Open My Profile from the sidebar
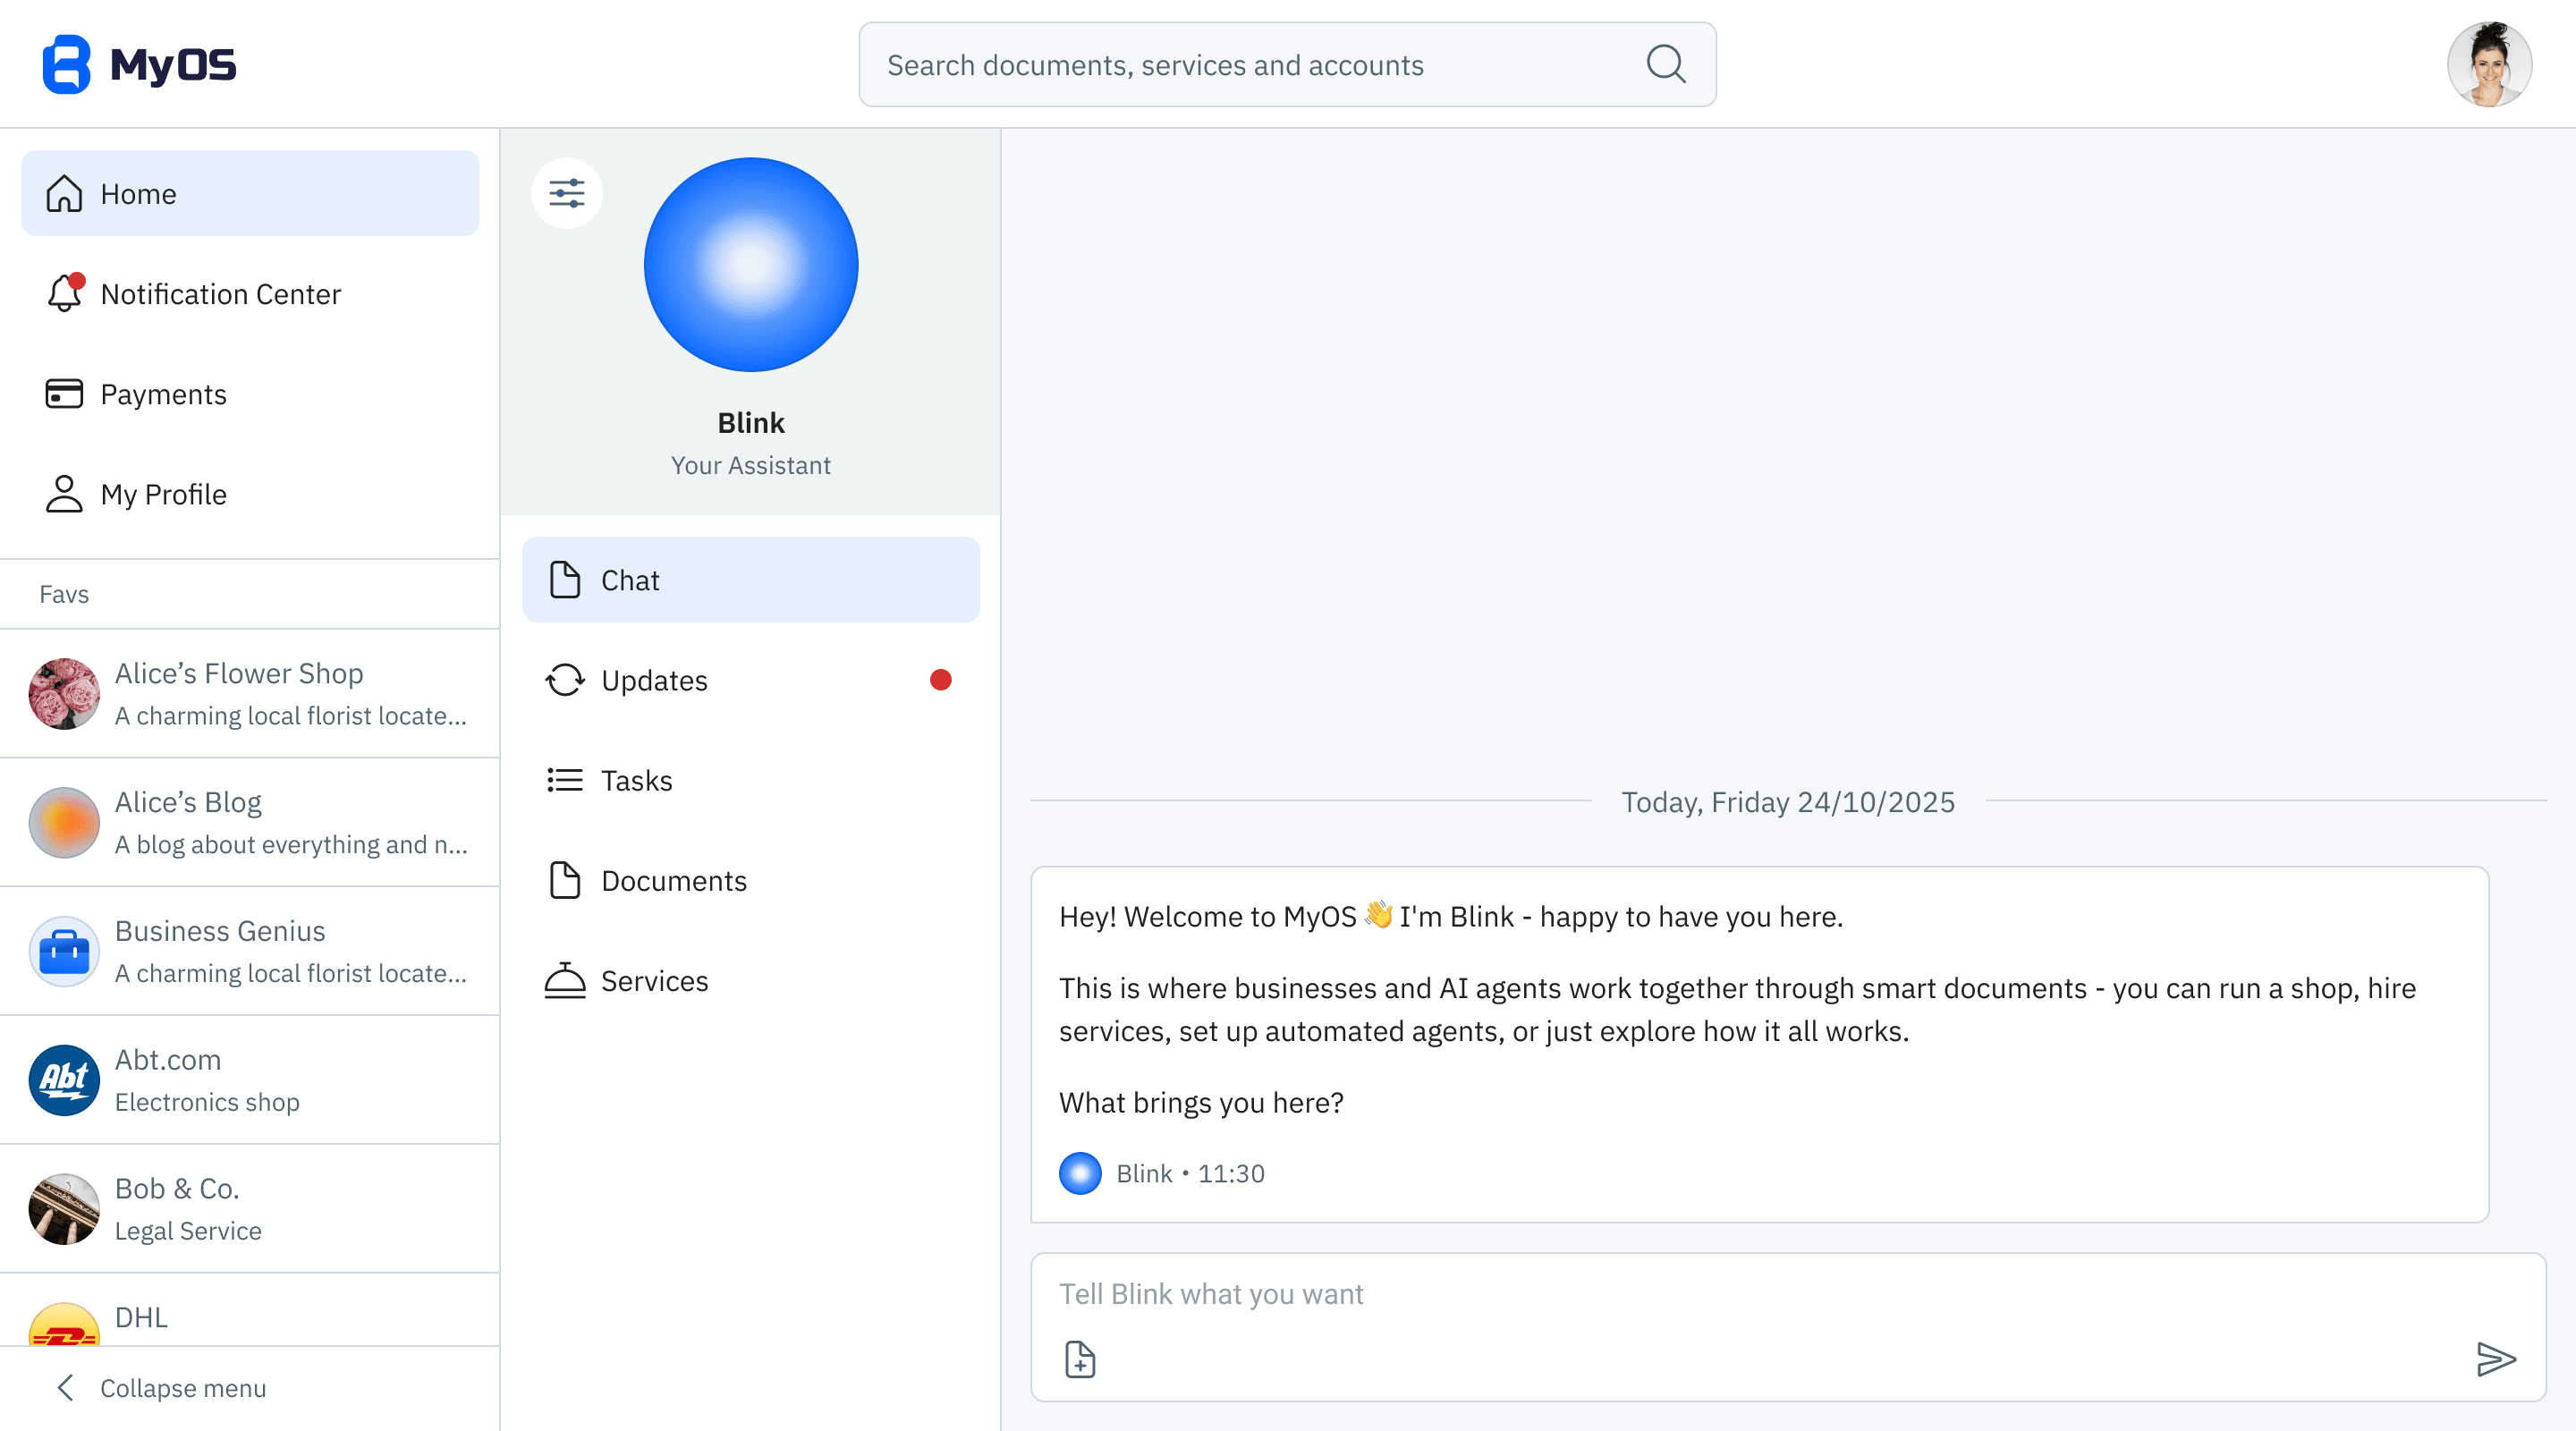 coord(162,493)
